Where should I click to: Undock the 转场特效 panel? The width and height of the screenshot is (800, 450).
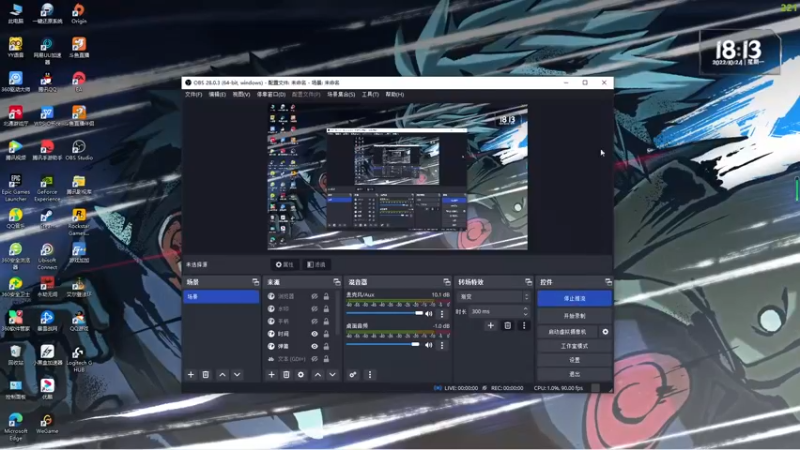[x=529, y=282]
